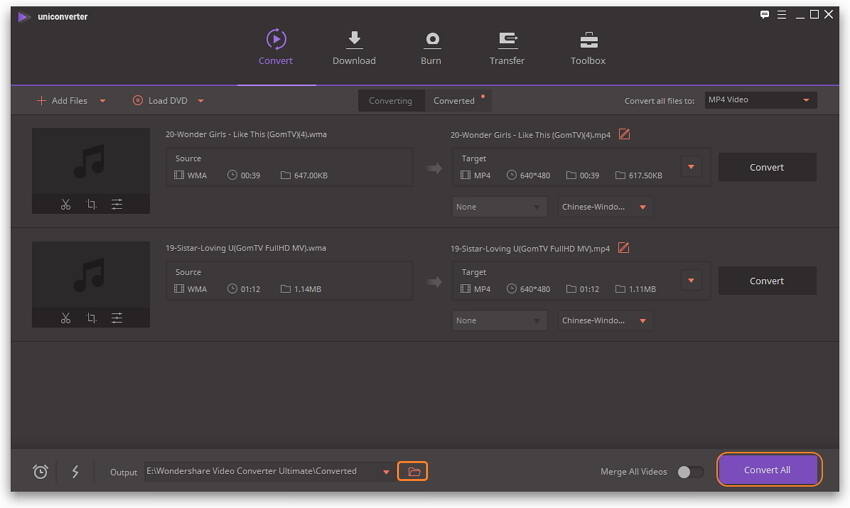Click the Convert All button
Screen dimensions: 850x508
pos(768,470)
